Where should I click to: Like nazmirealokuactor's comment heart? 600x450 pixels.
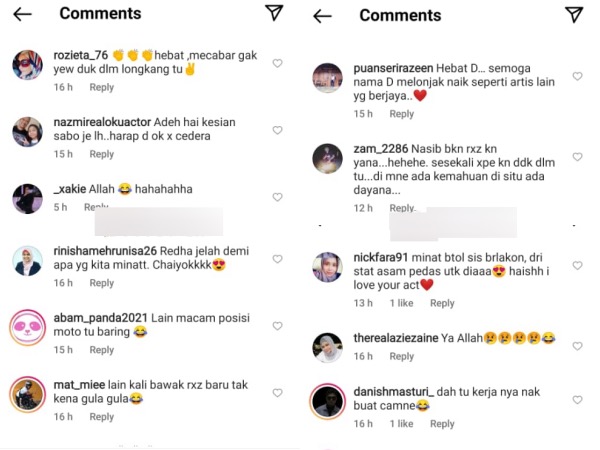coord(277,130)
